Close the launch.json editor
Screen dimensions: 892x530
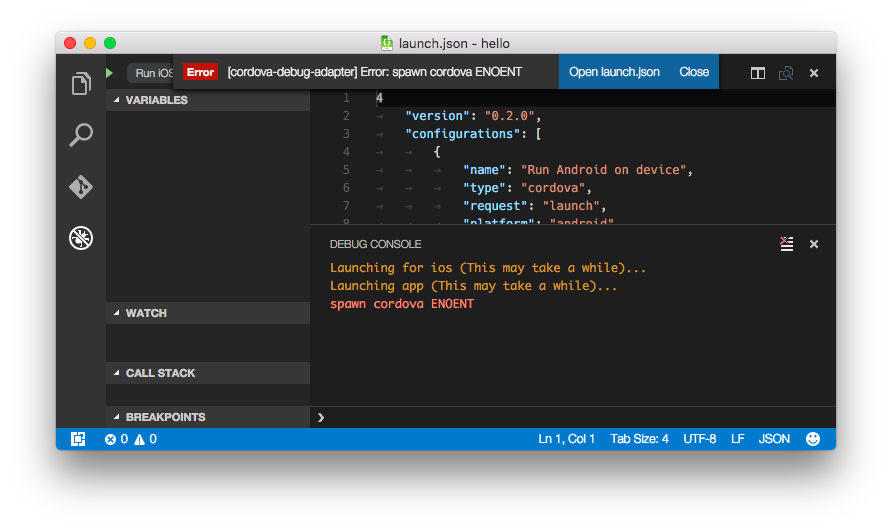[x=813, y=73]
